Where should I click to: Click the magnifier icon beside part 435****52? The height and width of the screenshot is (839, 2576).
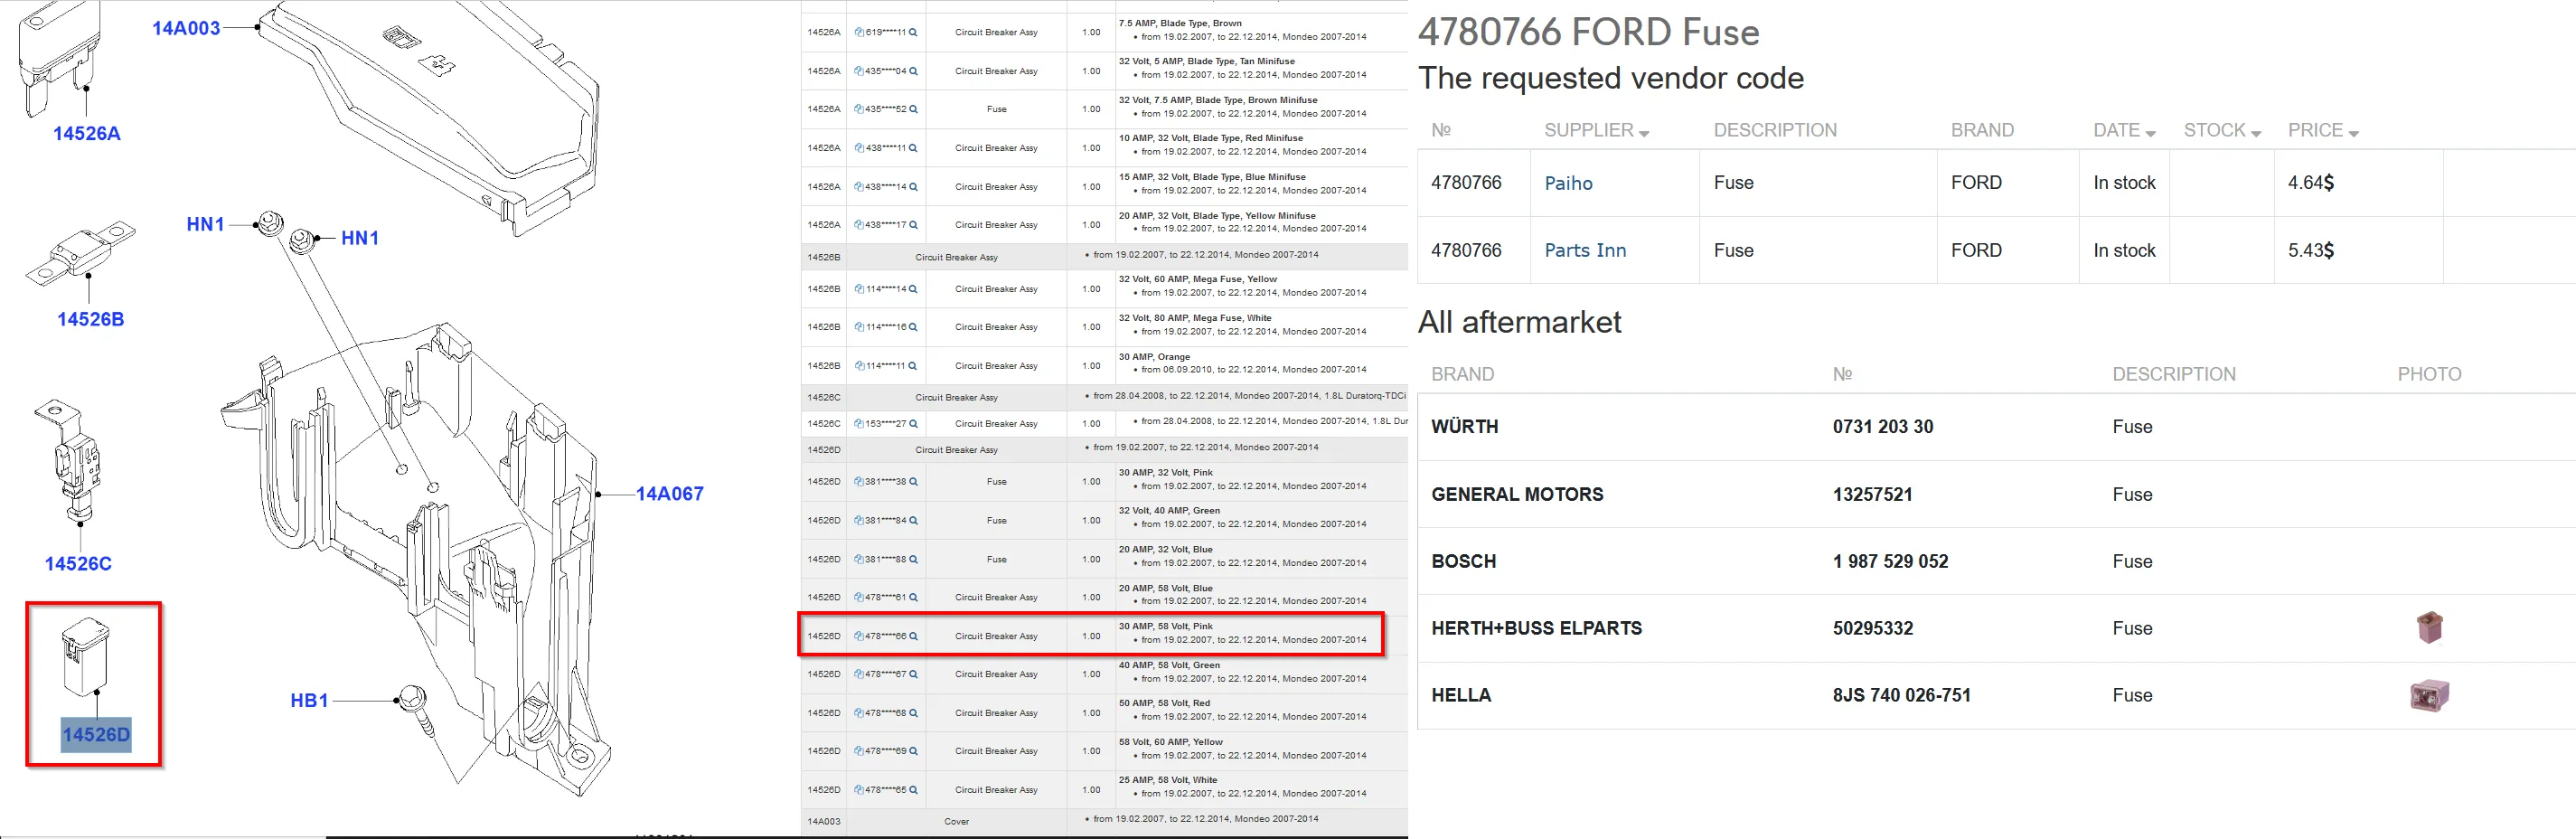point(913,109)
